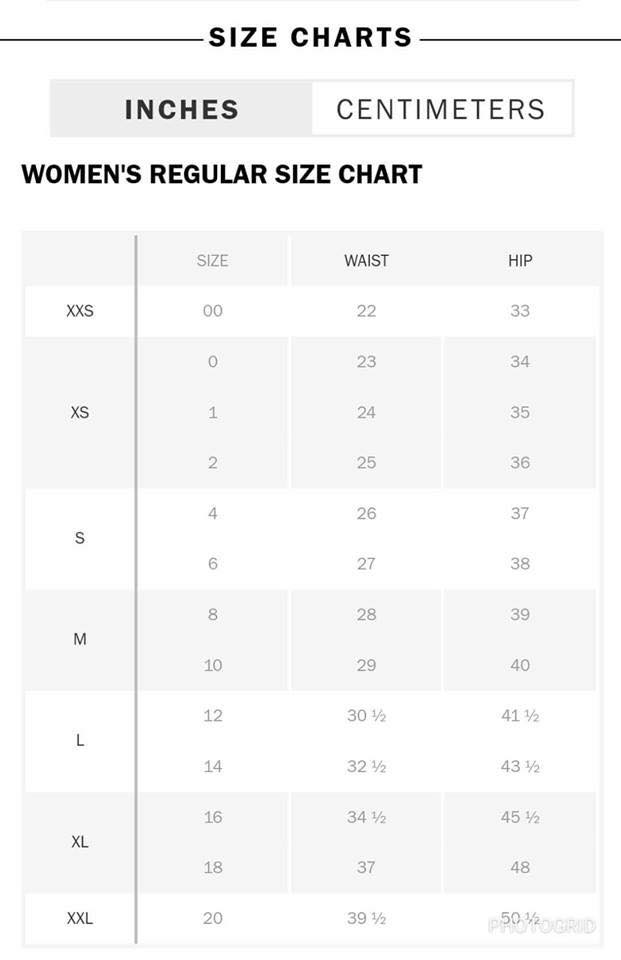The image size is (621, 960).
Task: Select the XXS row label
Action: (x=80, y=310)
